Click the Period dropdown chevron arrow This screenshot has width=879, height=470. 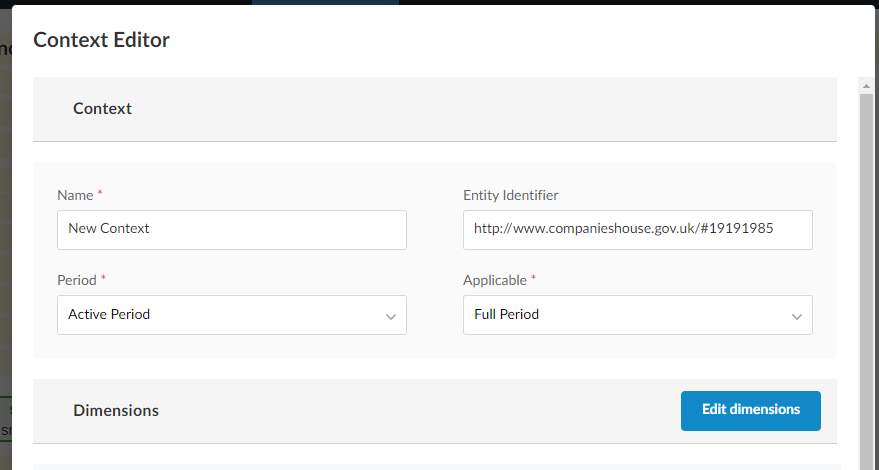click(x=390, y=316)
